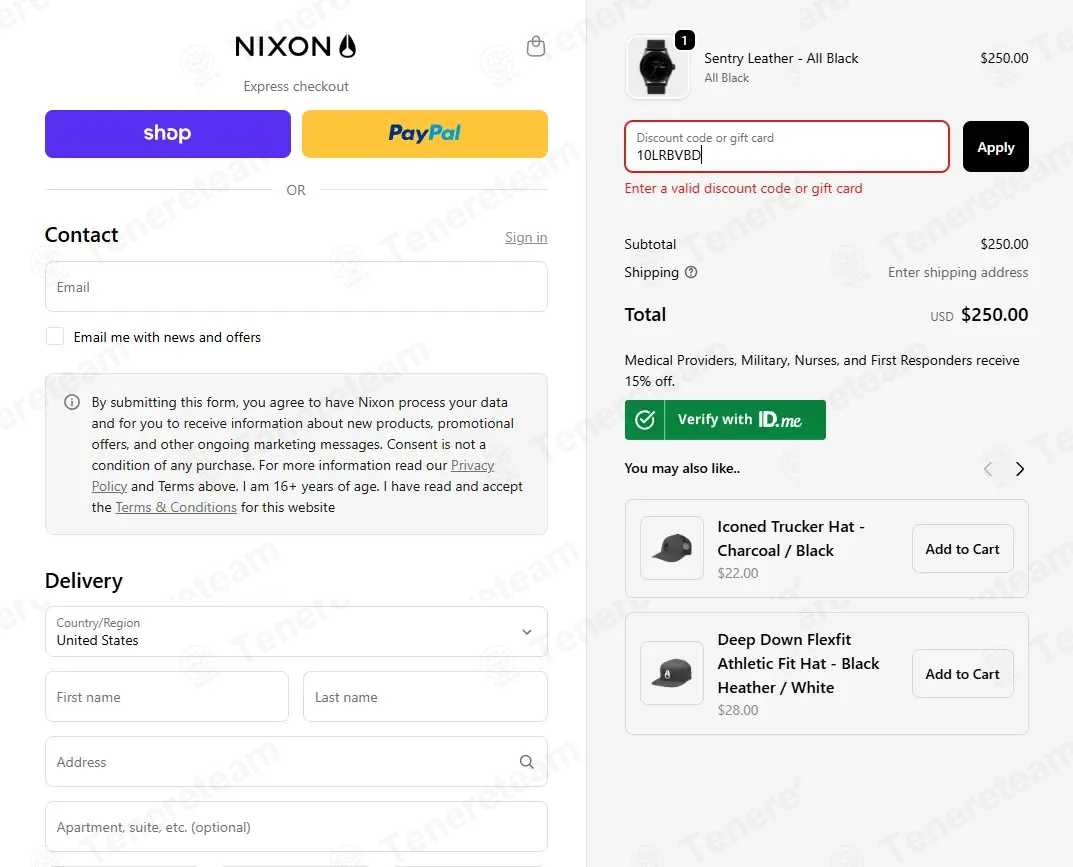Click the item quantity badge on watch
Image resolution: width=1073 pixels, height=867 pixels.
(x=685, y=40)
